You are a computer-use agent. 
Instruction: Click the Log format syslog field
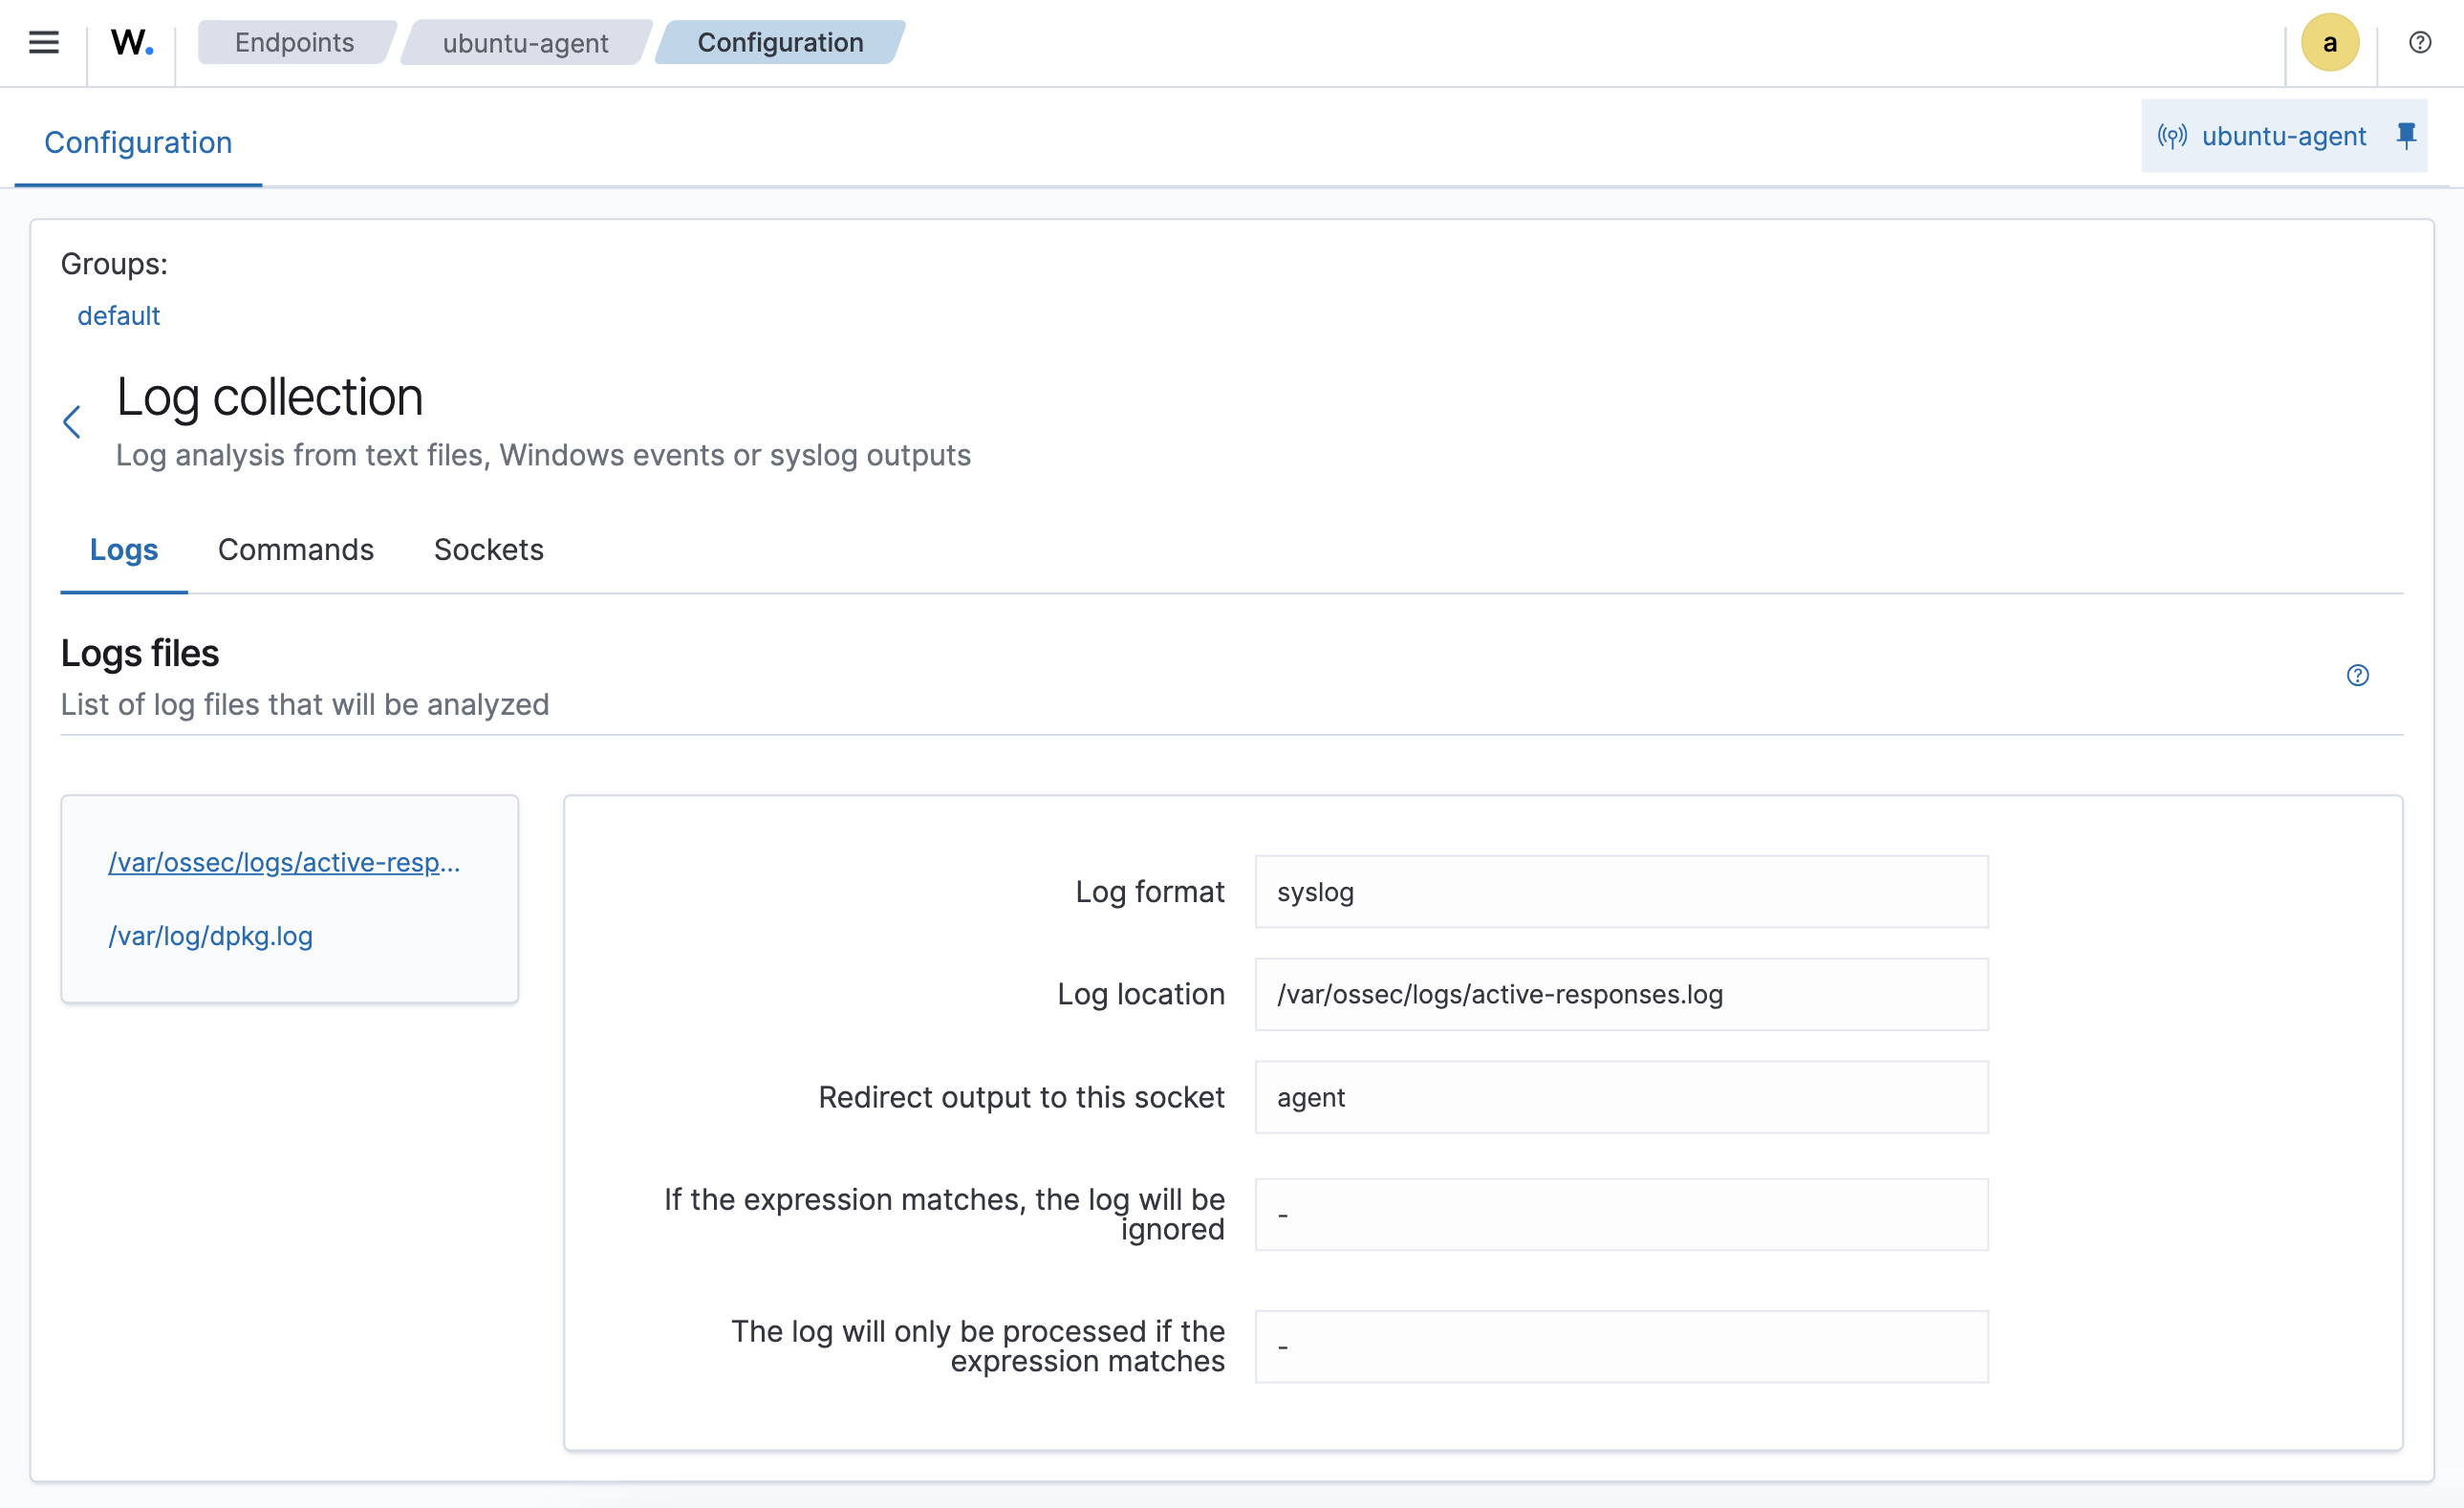click(1620, 892)
